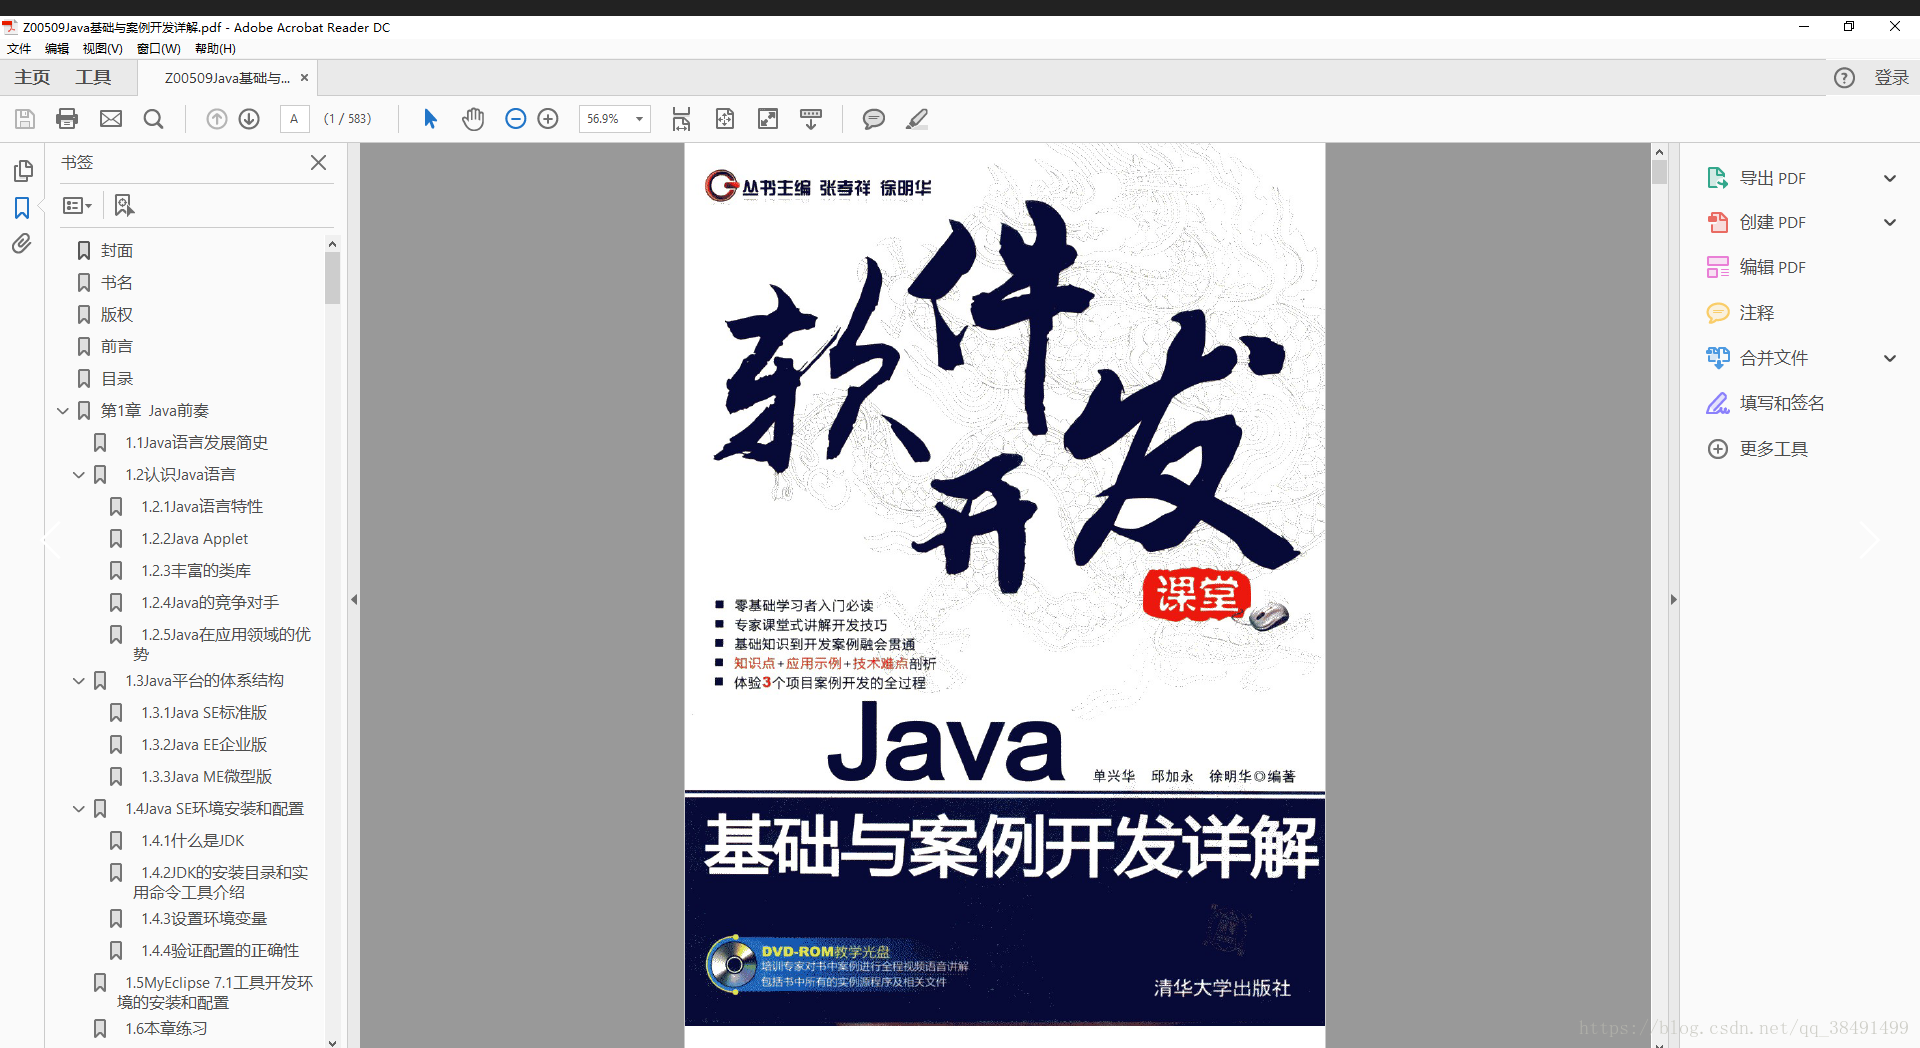Open the 帮助(H) menu
1920x1048 pixels.
click(215, 48)
